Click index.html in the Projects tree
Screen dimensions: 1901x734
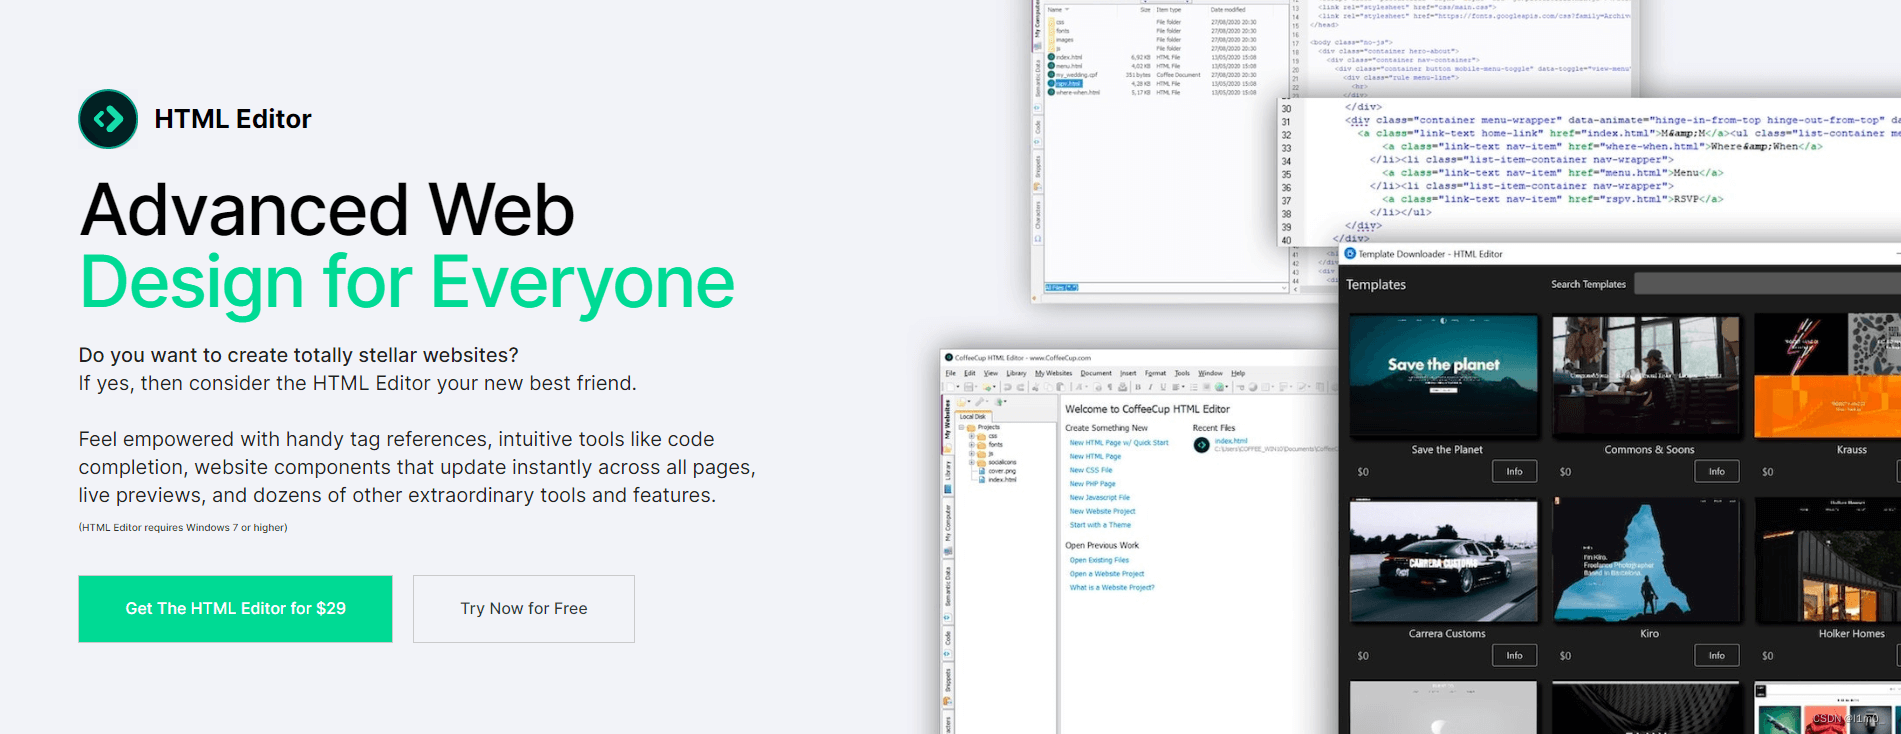[1001, 480]
